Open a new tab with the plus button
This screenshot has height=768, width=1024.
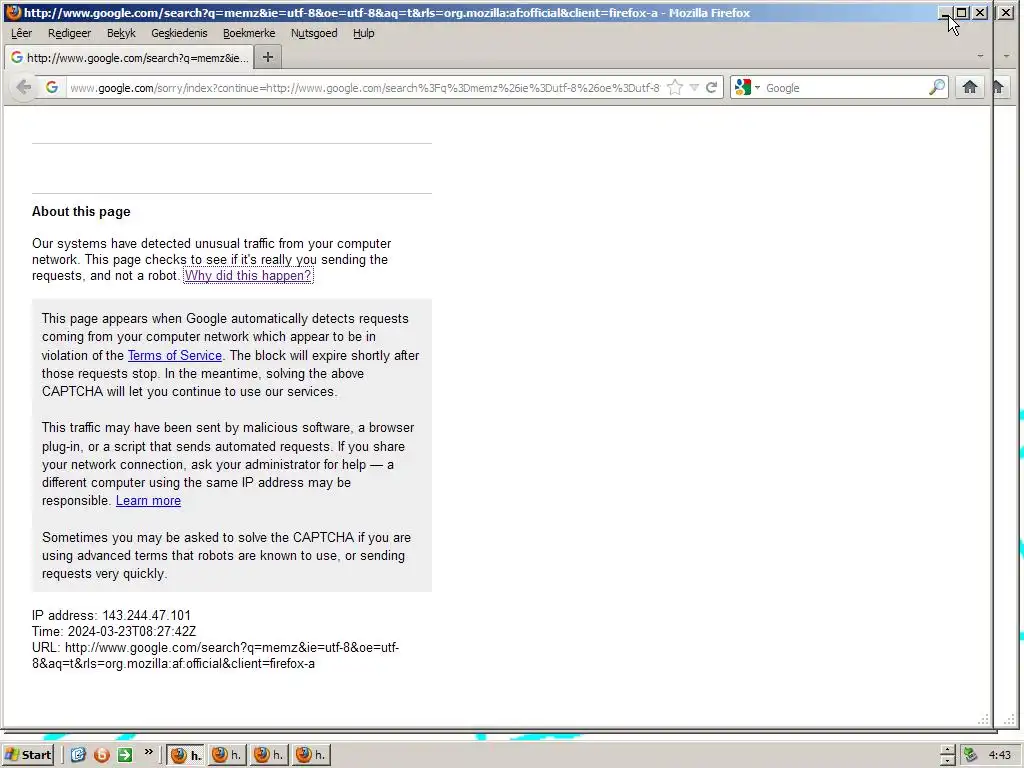(x=268, y=57)
